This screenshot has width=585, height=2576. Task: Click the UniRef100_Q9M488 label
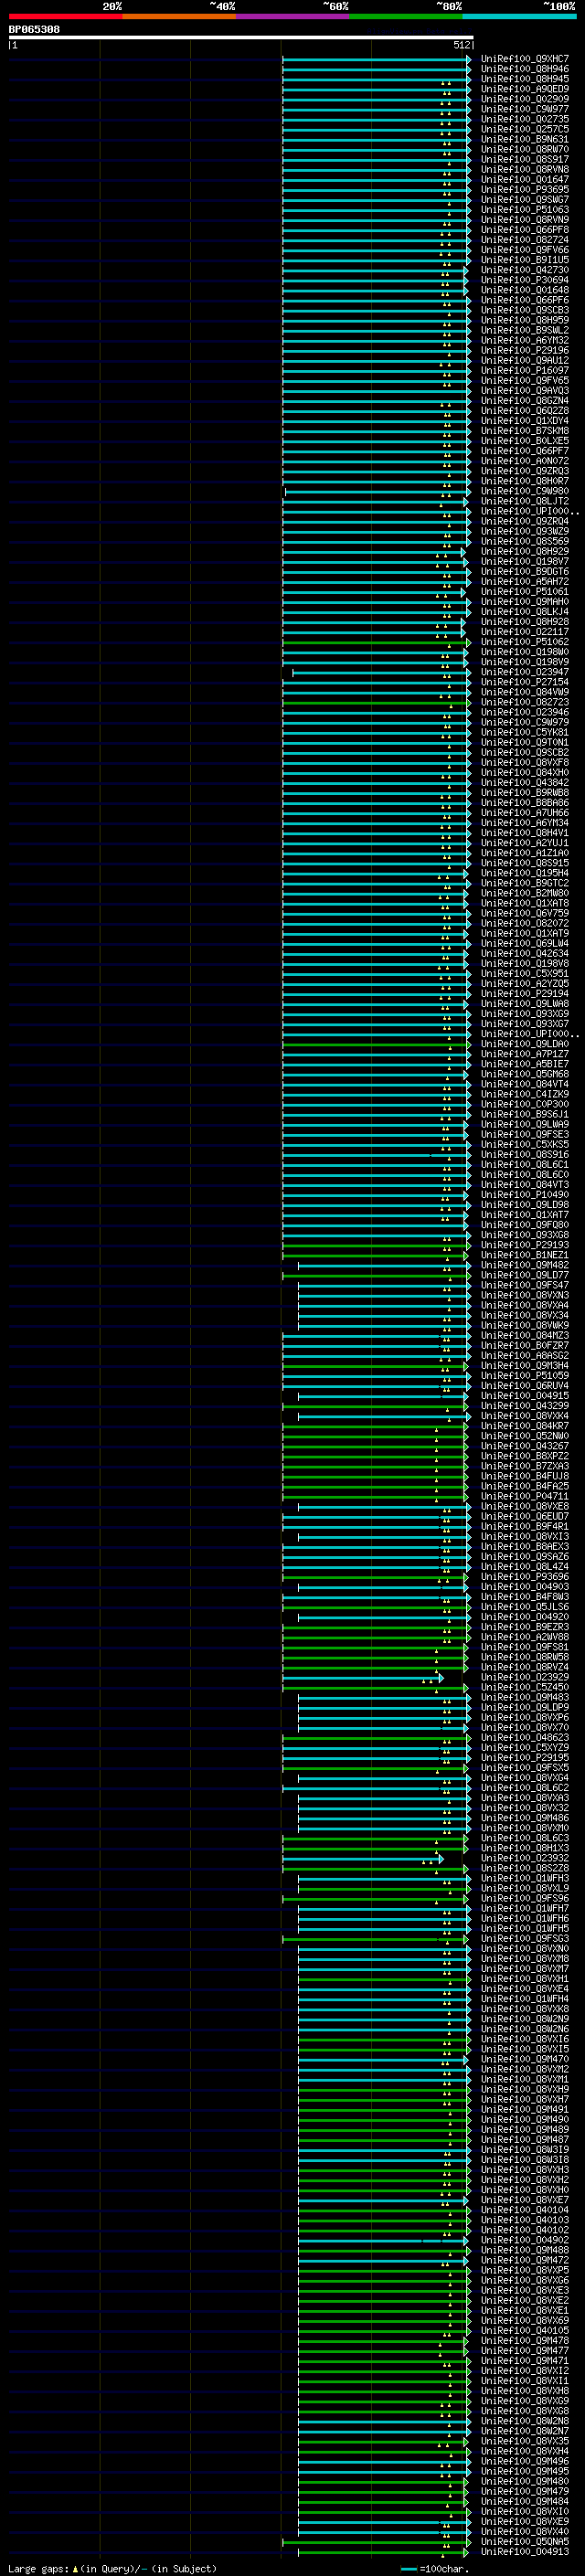click(525, 2250)
